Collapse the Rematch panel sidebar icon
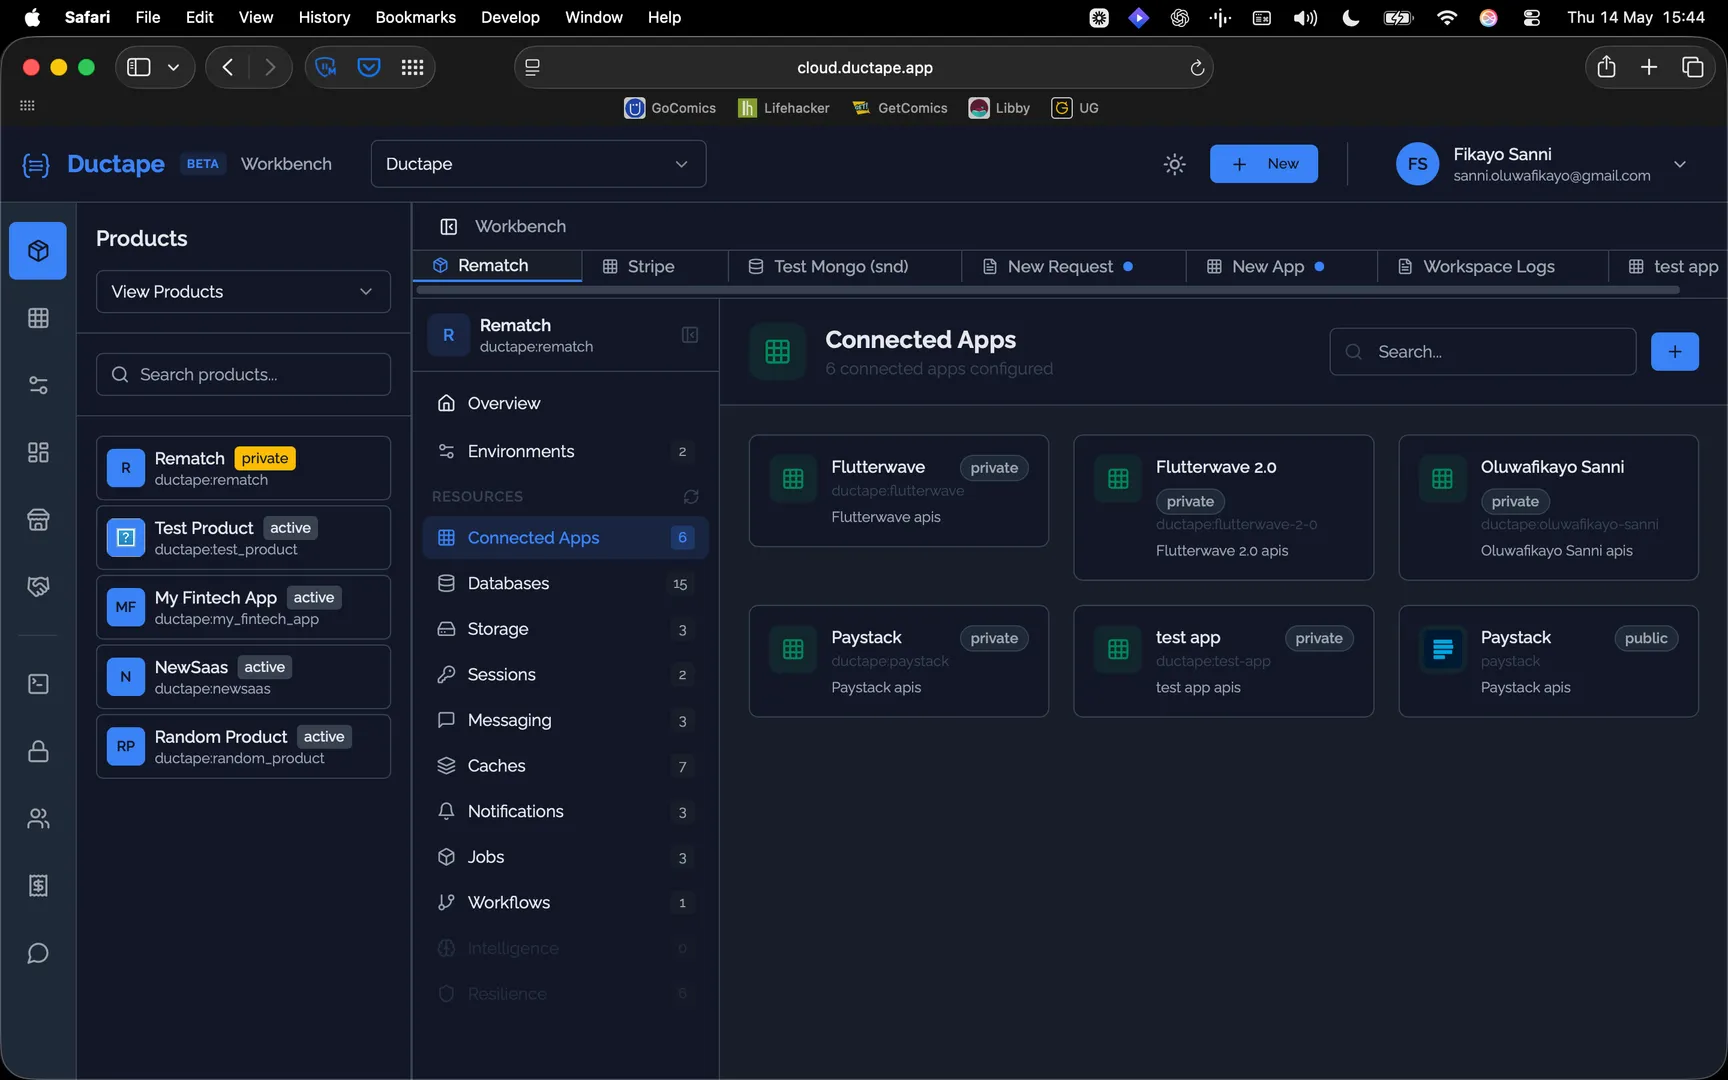This screenshot has width=1728, height=1080. (x=690, y=335)
